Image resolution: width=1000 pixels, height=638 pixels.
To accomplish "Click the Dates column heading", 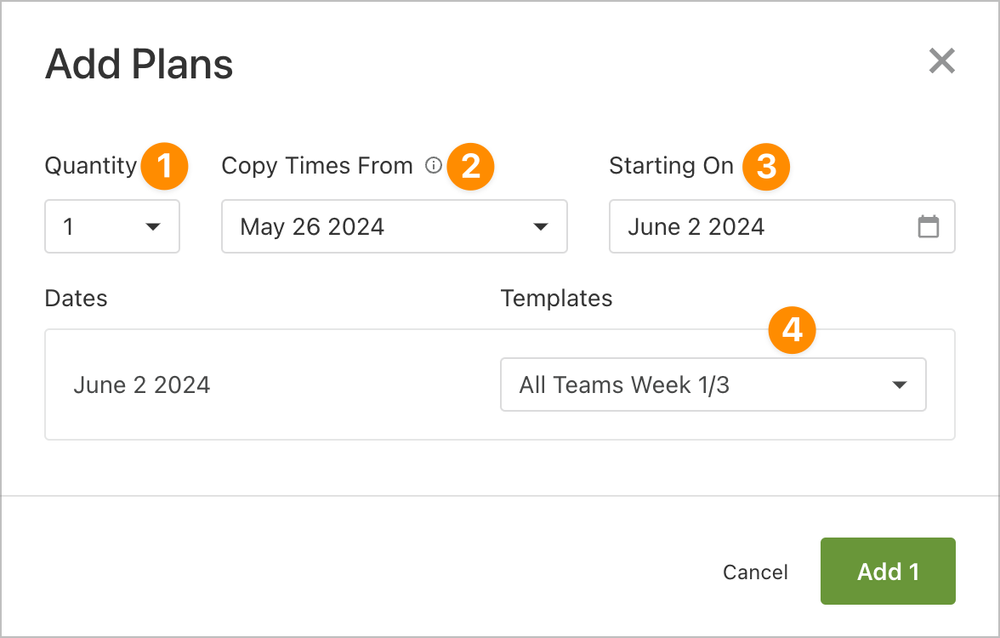I will tap(76, 298).
